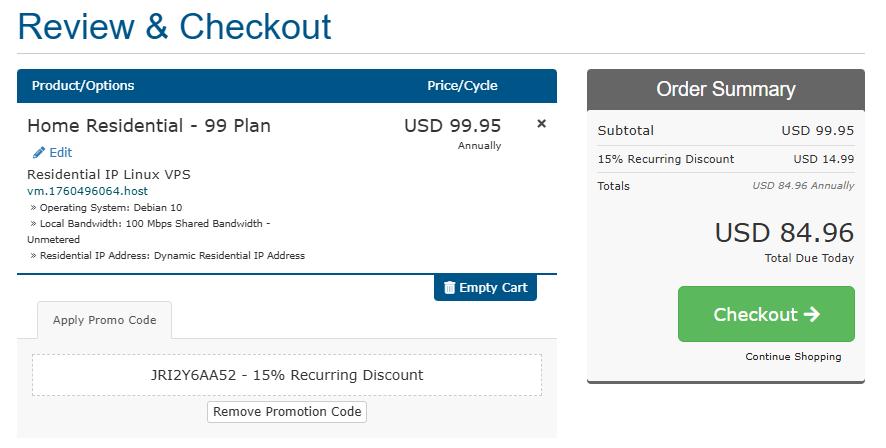The height and width of the screenshot is (448, 886).
Task: Click the pencil Edit icon
Action: point(39,153)
